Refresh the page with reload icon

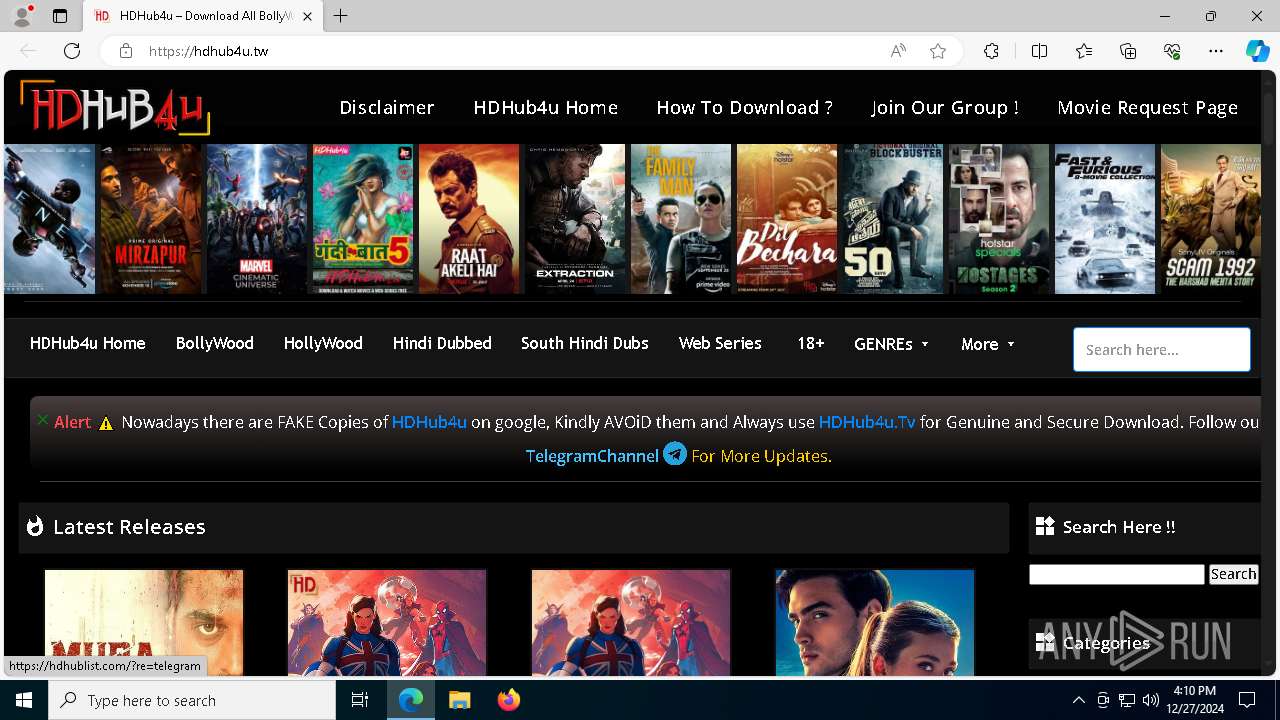[72, 51]
